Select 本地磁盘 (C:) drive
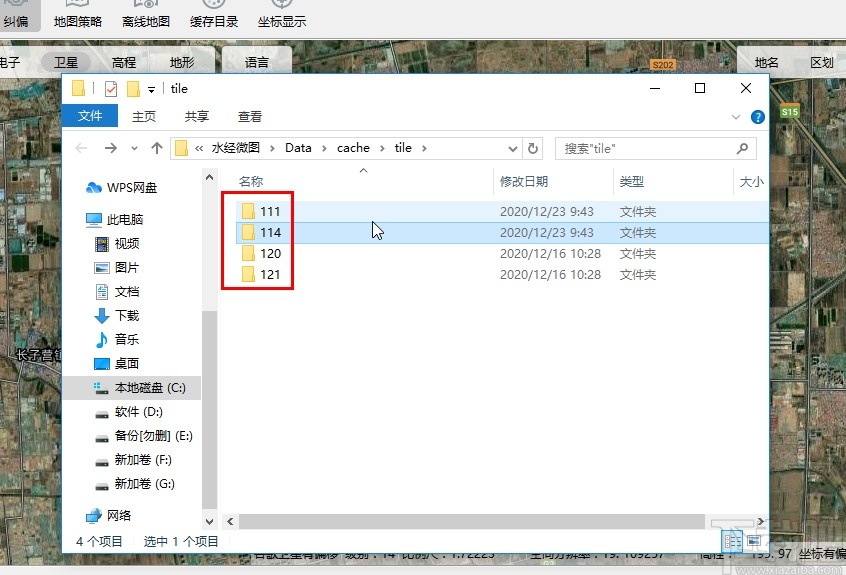Viewport: 846px width, 575px height. click(x=132, y=388)
